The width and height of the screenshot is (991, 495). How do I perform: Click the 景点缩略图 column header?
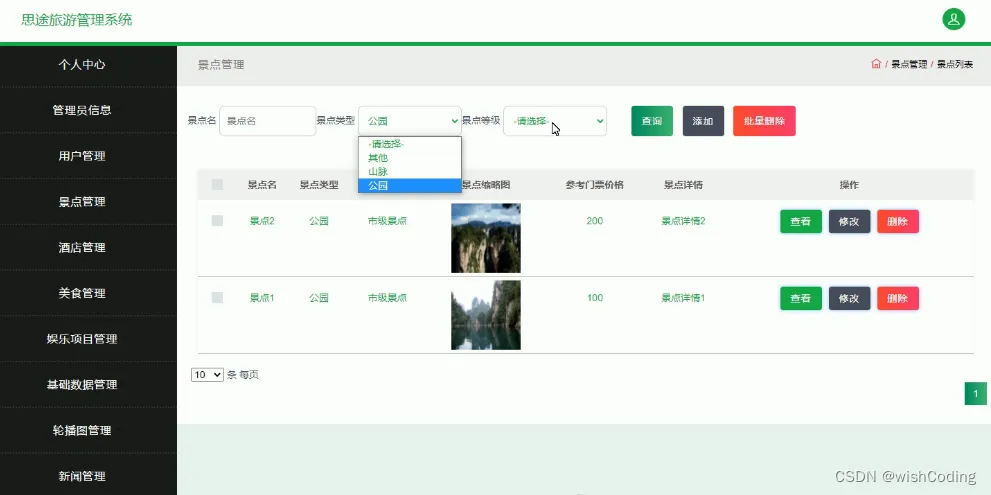[x=486, y=185]
